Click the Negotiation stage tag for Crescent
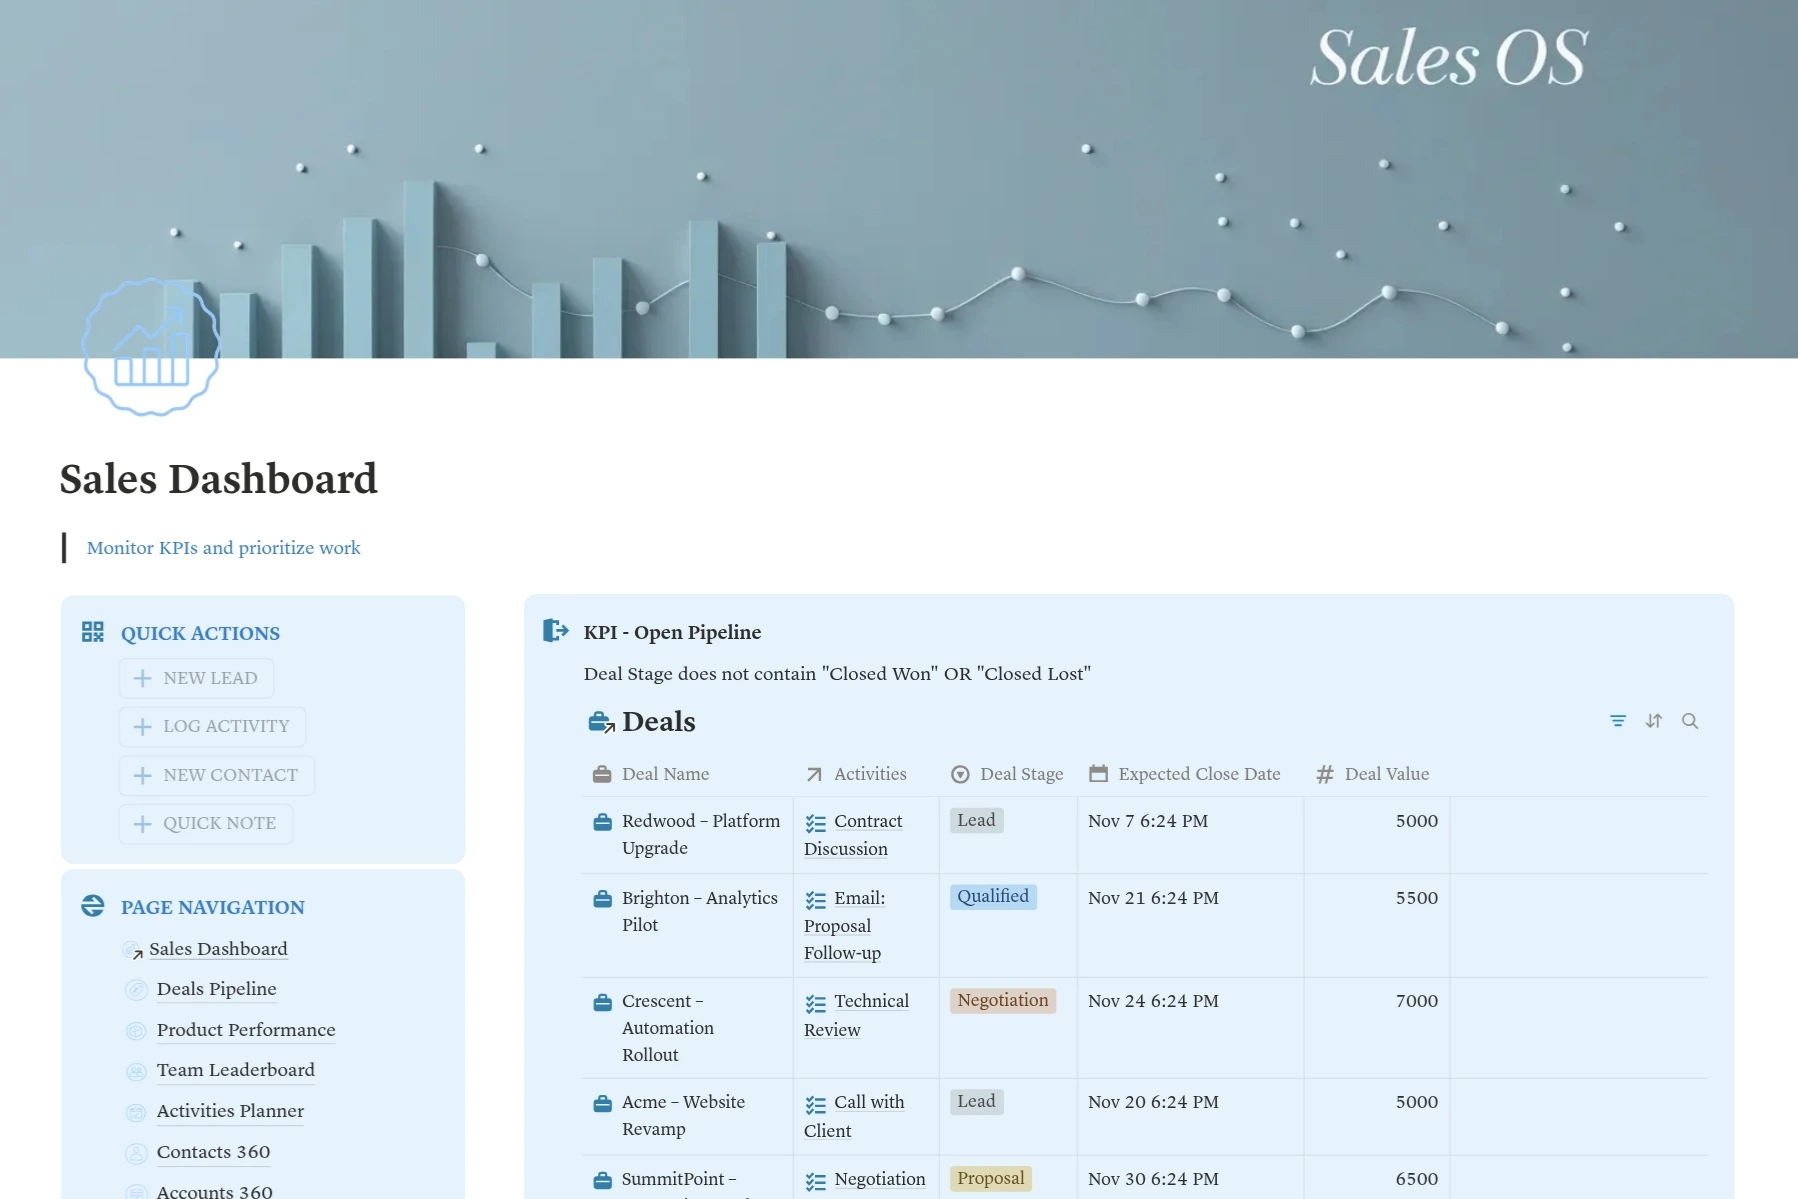 coord(1002,1000)
